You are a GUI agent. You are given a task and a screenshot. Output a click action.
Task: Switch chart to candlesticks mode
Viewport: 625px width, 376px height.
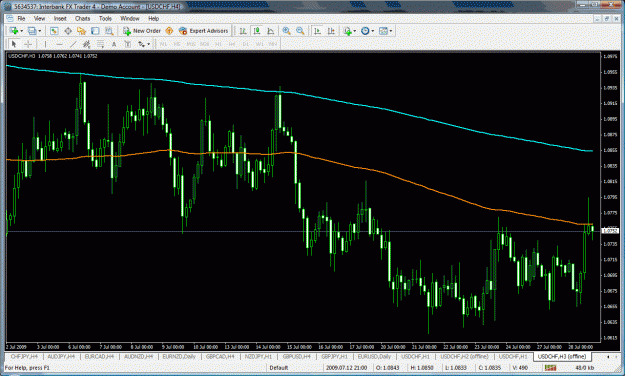[257, 31]
